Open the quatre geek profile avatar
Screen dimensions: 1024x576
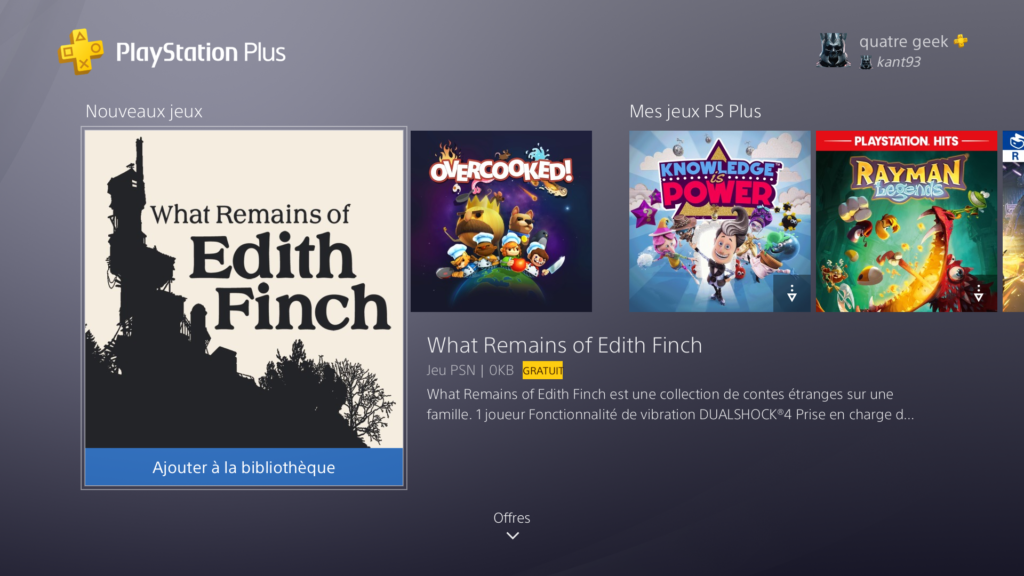(x=833, y=51)
